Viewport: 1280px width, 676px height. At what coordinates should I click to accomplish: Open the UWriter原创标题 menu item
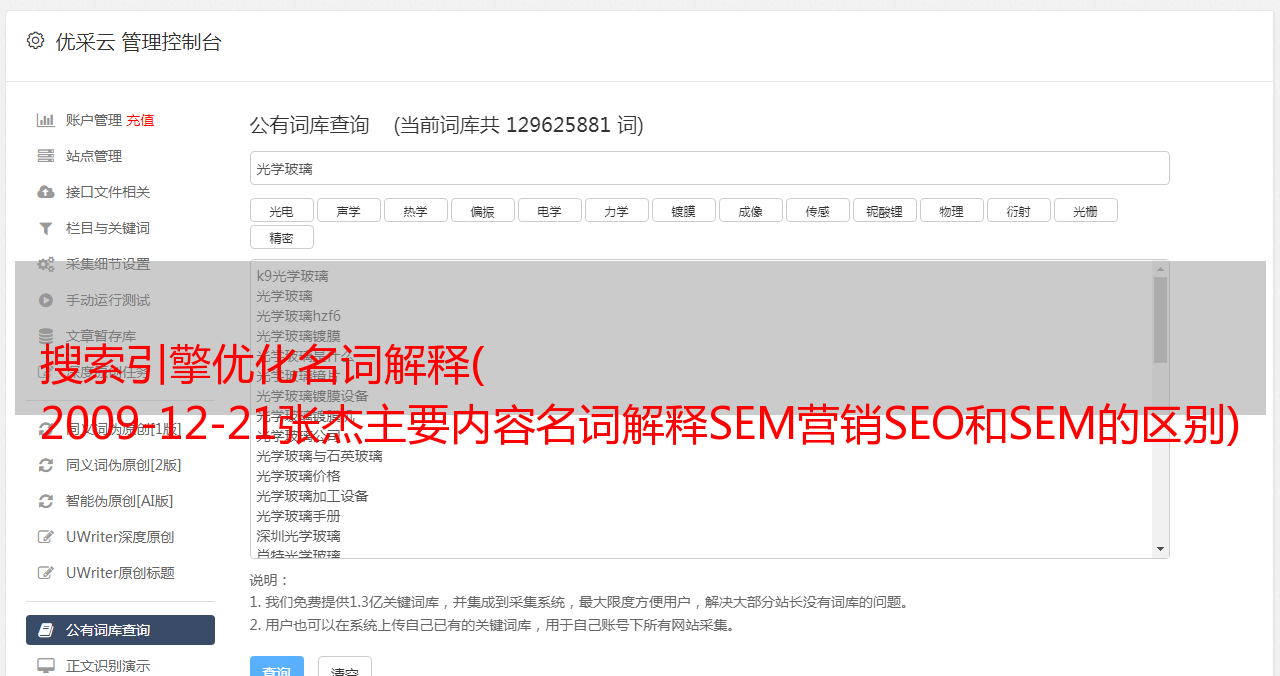pos(120,573)
